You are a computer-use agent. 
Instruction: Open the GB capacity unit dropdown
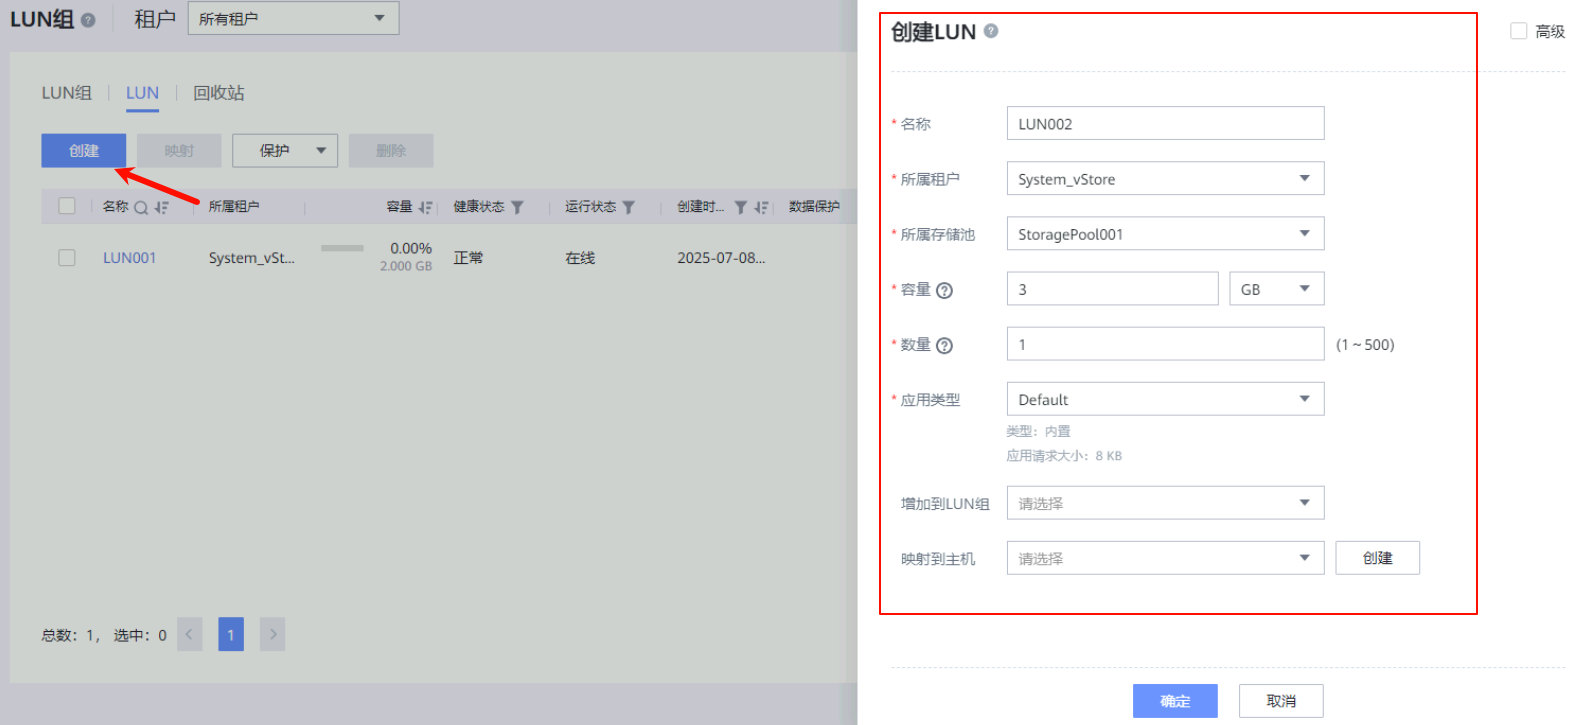1276,289
